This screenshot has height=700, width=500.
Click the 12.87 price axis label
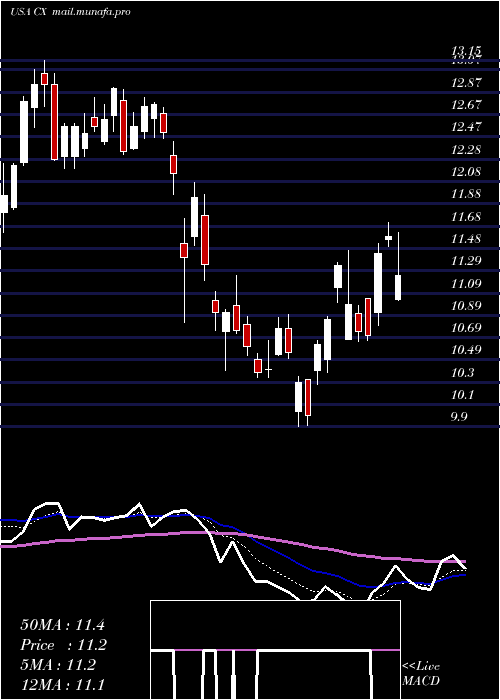point(467,83)
